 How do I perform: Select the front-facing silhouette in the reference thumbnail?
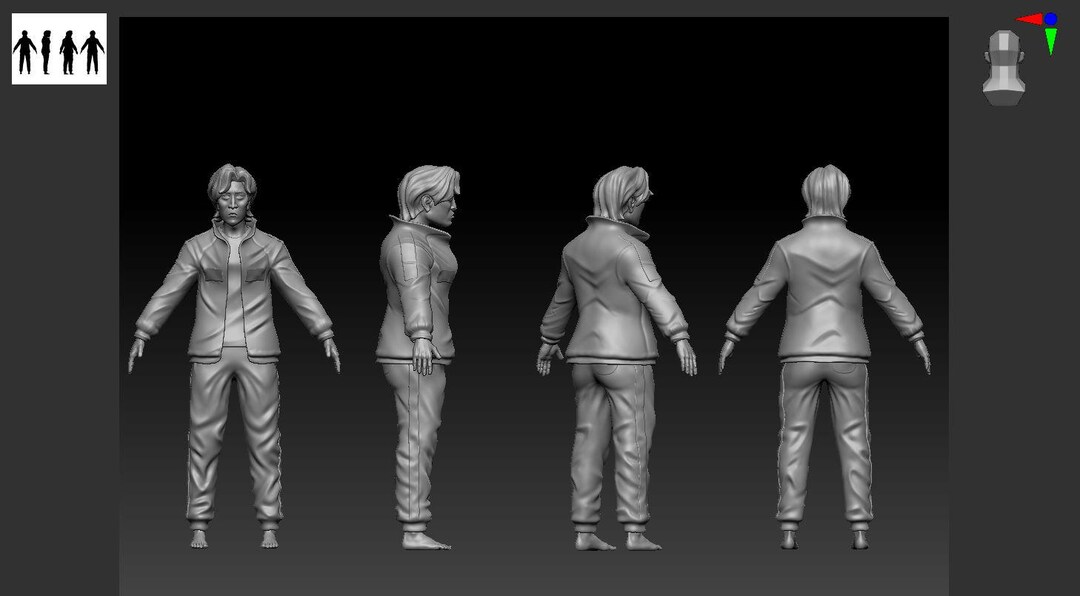[x=25, y=46]
